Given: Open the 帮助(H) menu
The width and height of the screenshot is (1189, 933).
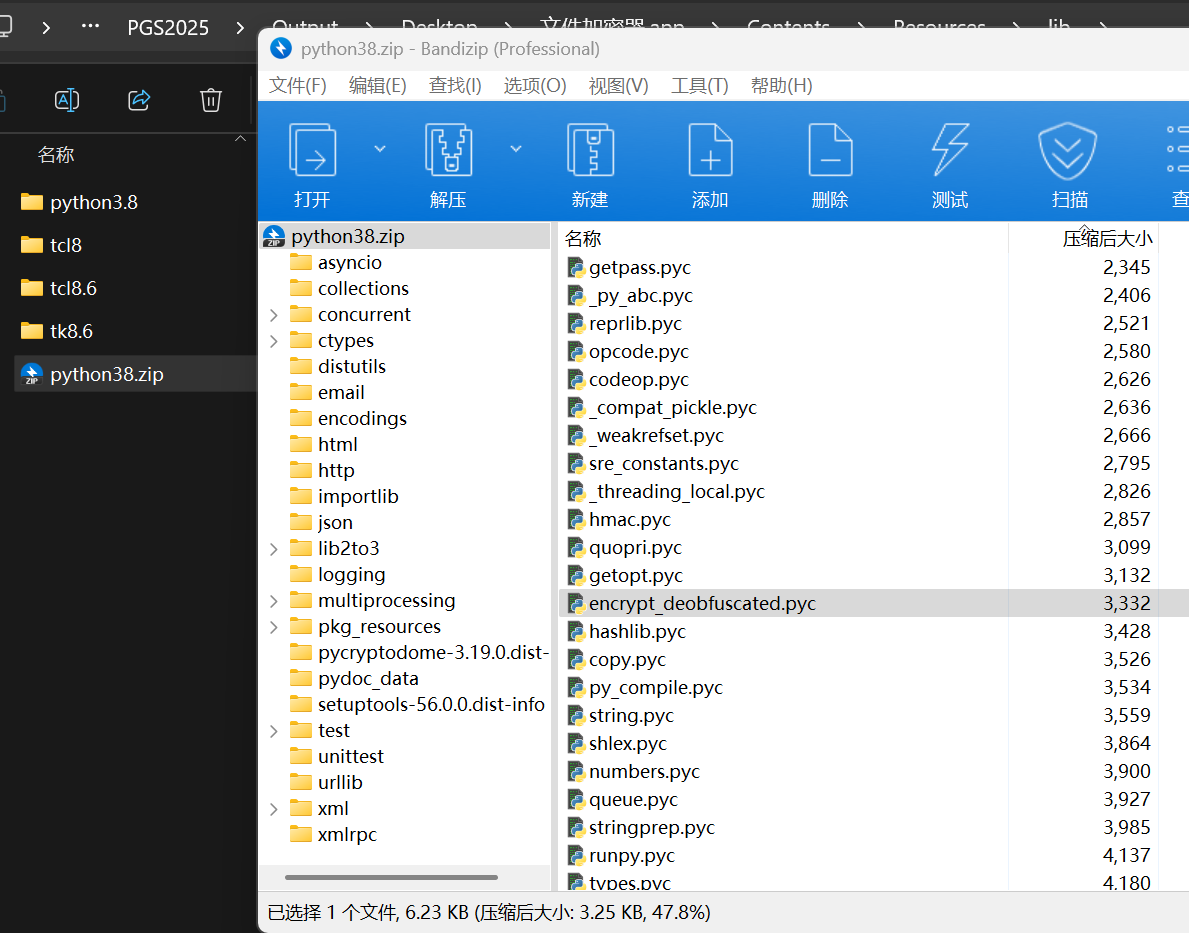Looking at the screenshot, I should 781,86.
